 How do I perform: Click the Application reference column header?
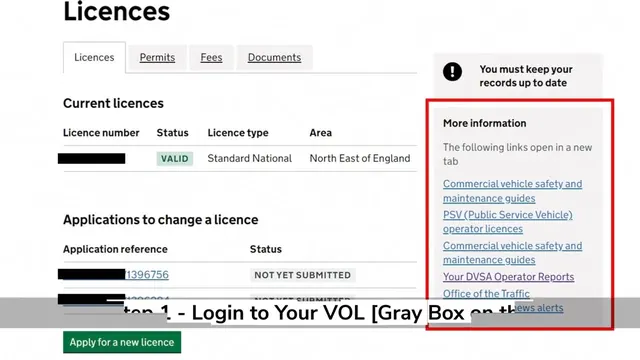(115, 249)
